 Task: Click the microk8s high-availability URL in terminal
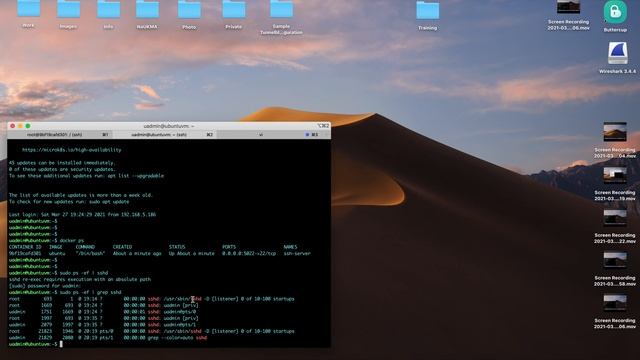[x=72, y=150]
